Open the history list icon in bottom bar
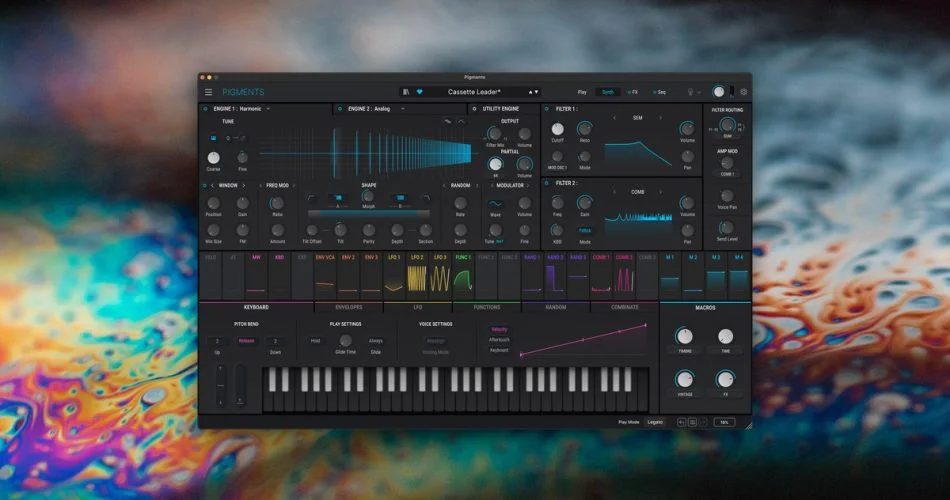The height and width of the screenshot is (500, 950). (x=692, y=422)
